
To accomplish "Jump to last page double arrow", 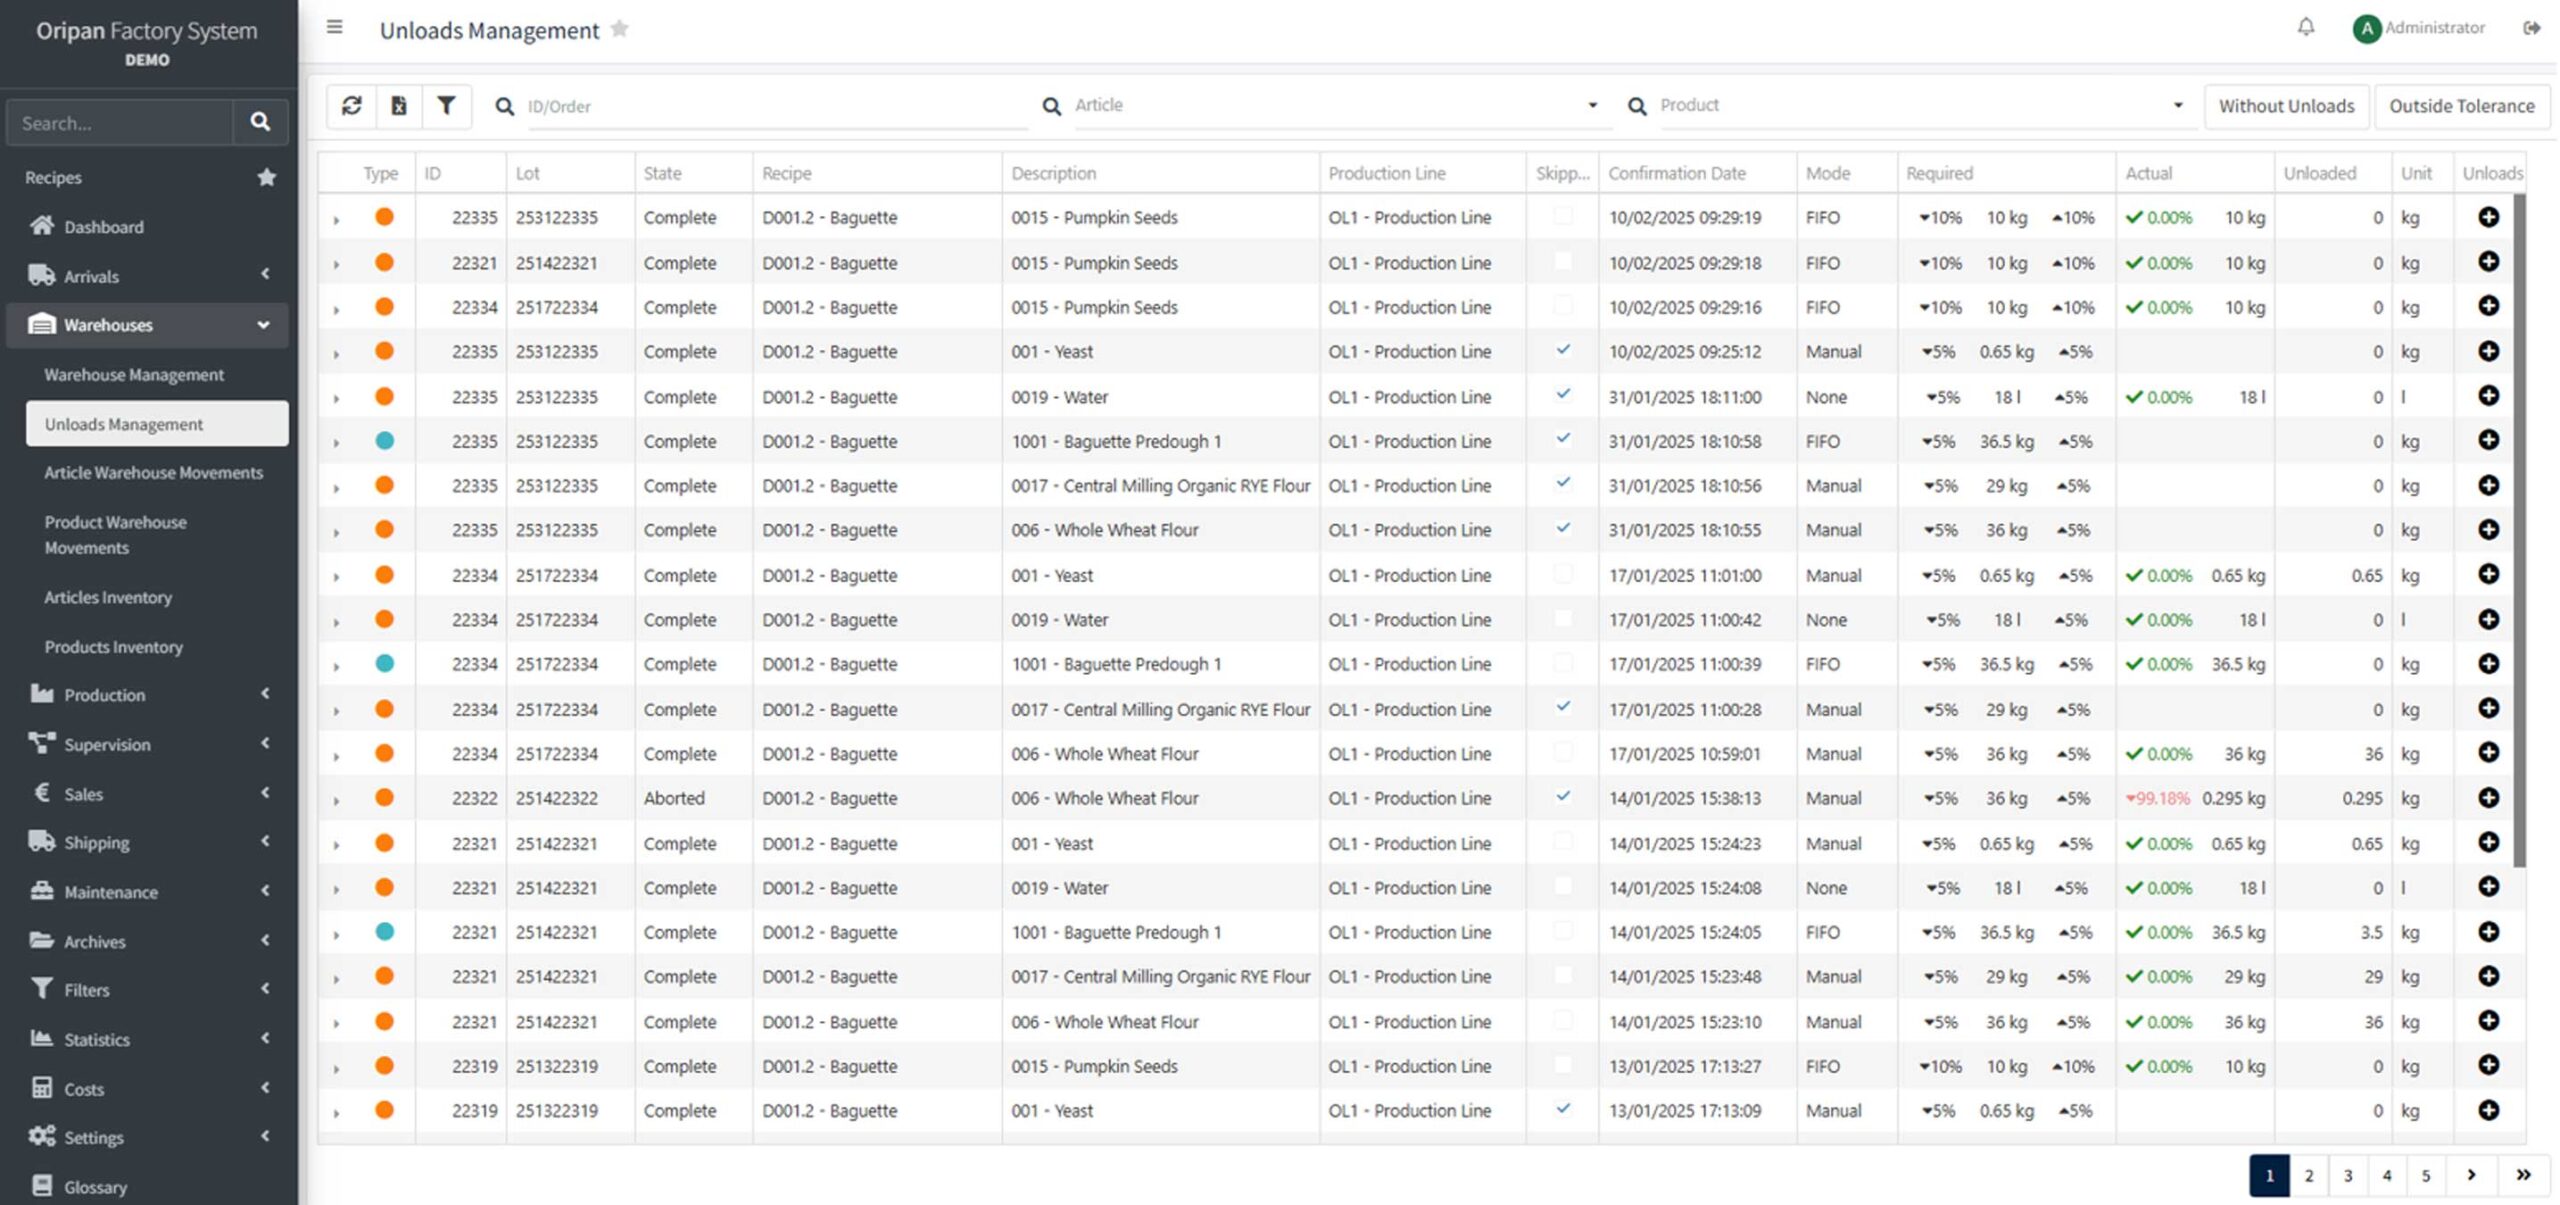I will 2523,1175.
